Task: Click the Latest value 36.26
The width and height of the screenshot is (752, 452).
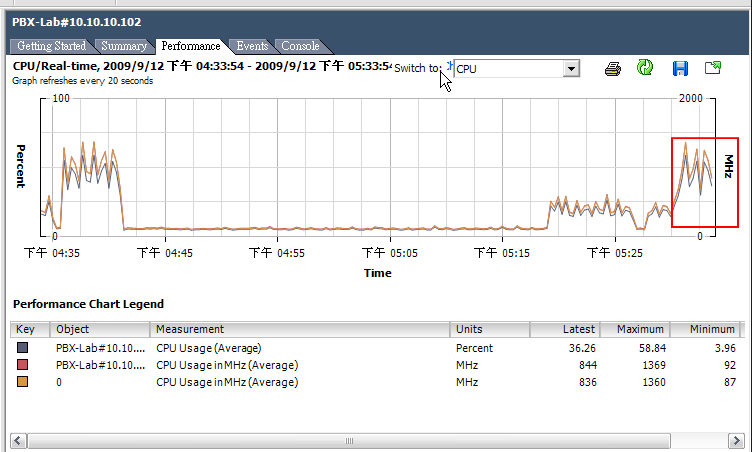Action: coord(582,348)
